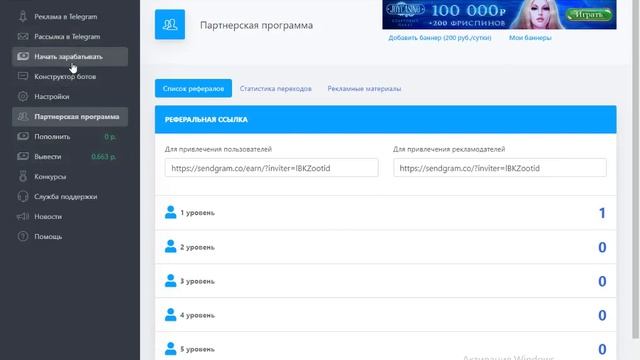640x360 pixels.
Task: Click the headset icon beside Служба поддержки
Action: tap(23, 196)
